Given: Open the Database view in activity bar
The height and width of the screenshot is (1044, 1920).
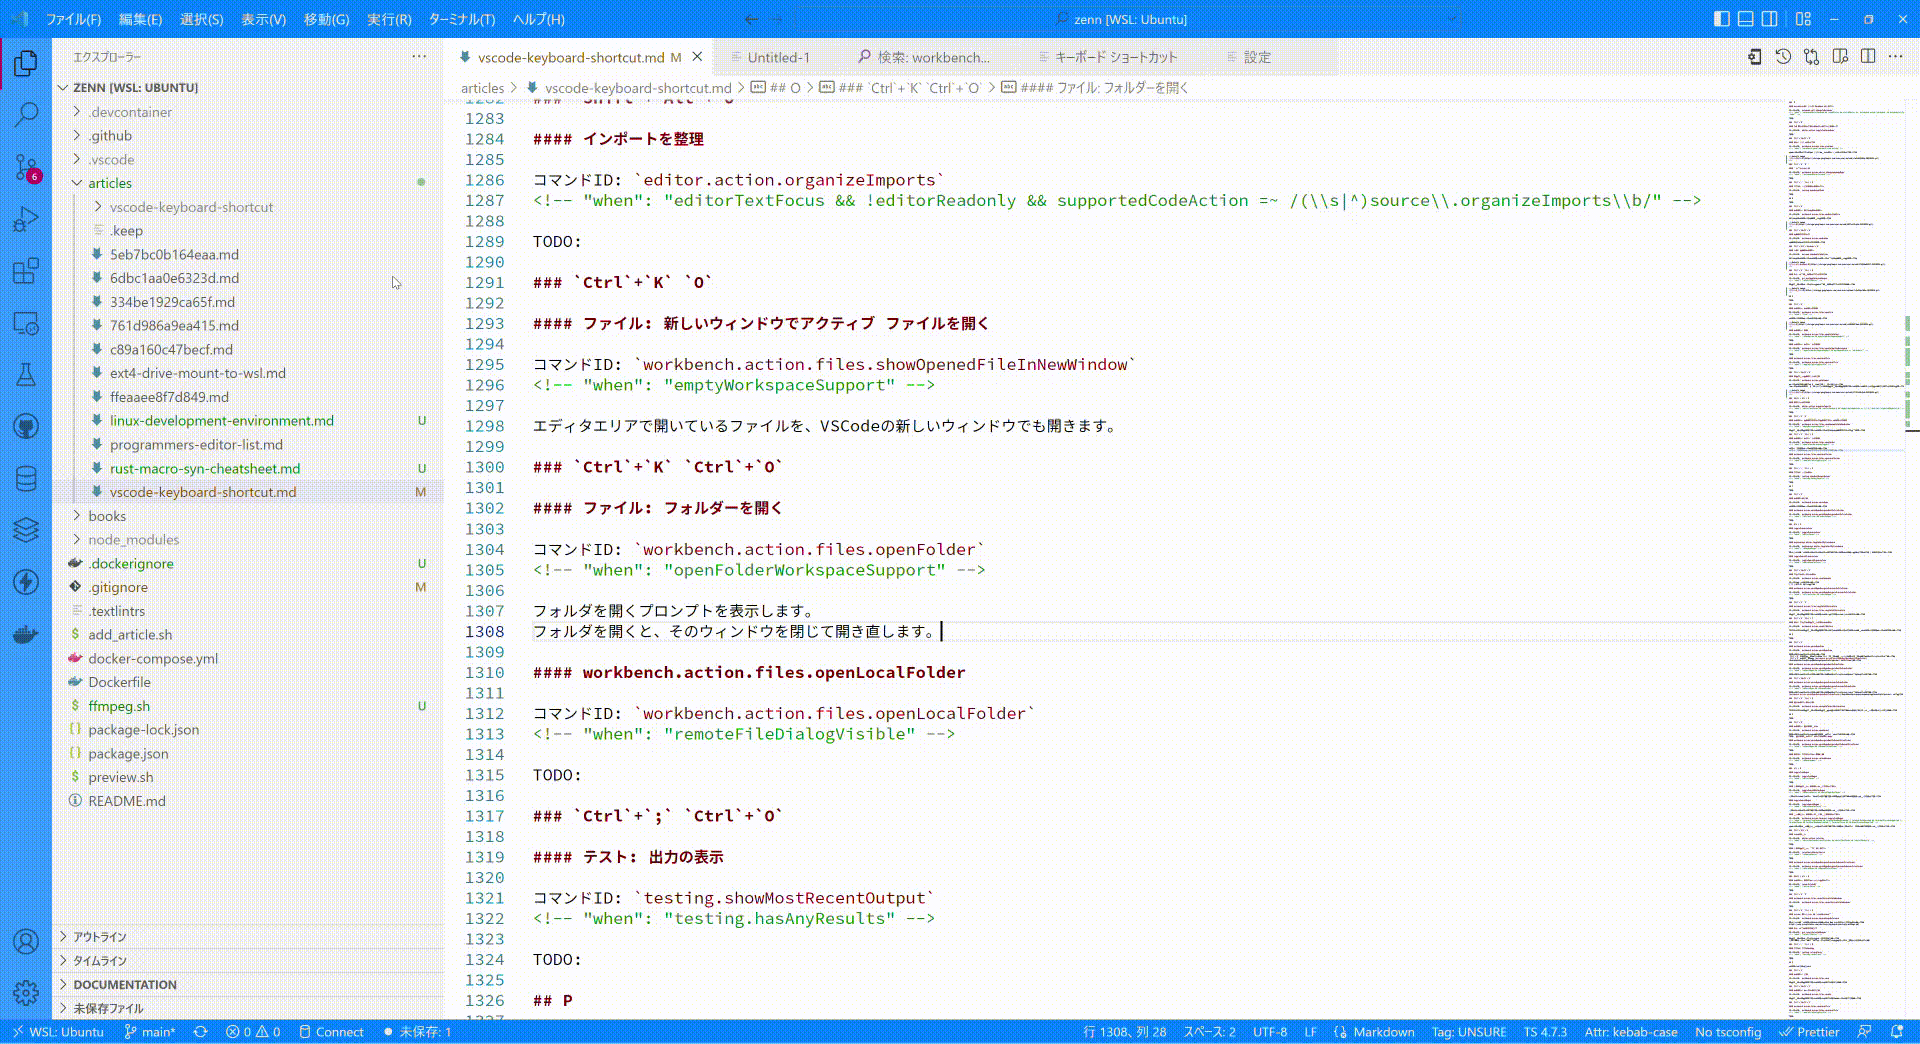Looking at the screenshot, I should [26, 479].
